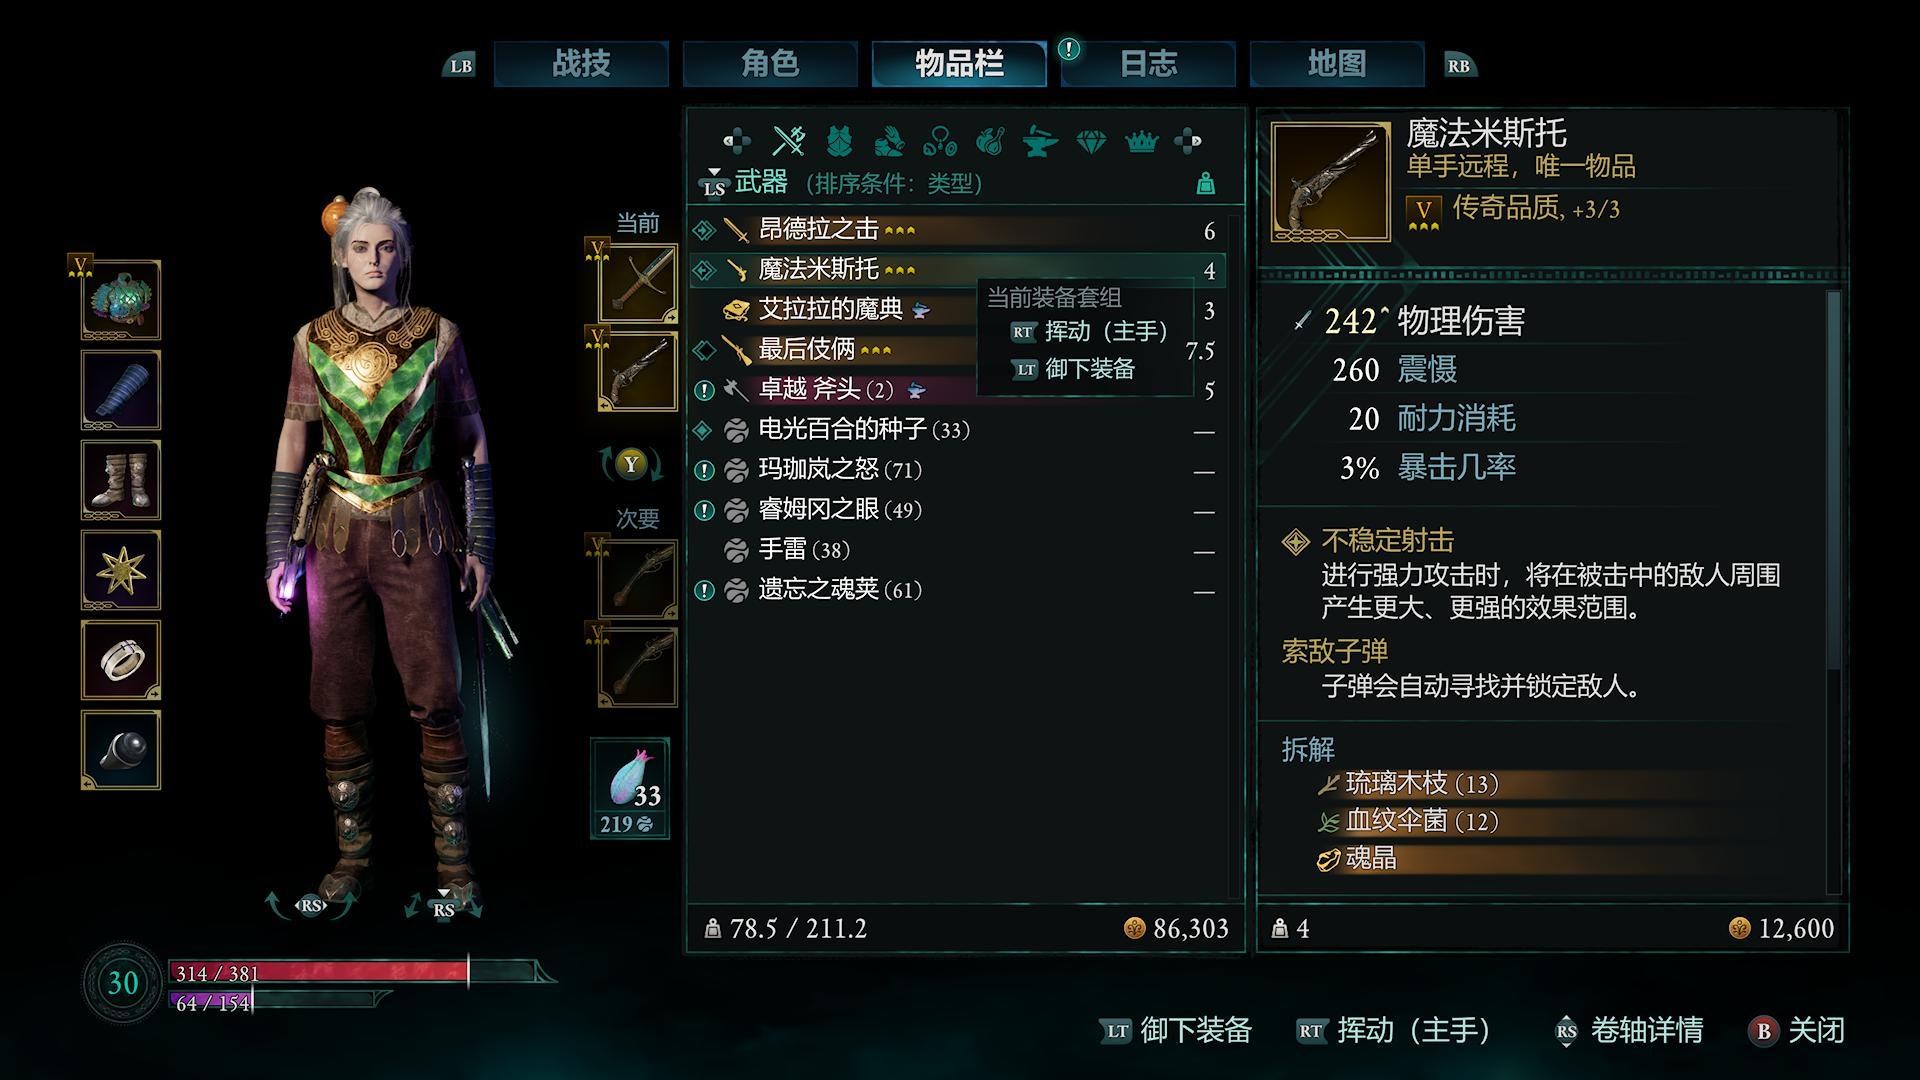This screenshot has width=1920, height=1080.
Task: Open the necklace and rings category icon
Action: point(939,141)
